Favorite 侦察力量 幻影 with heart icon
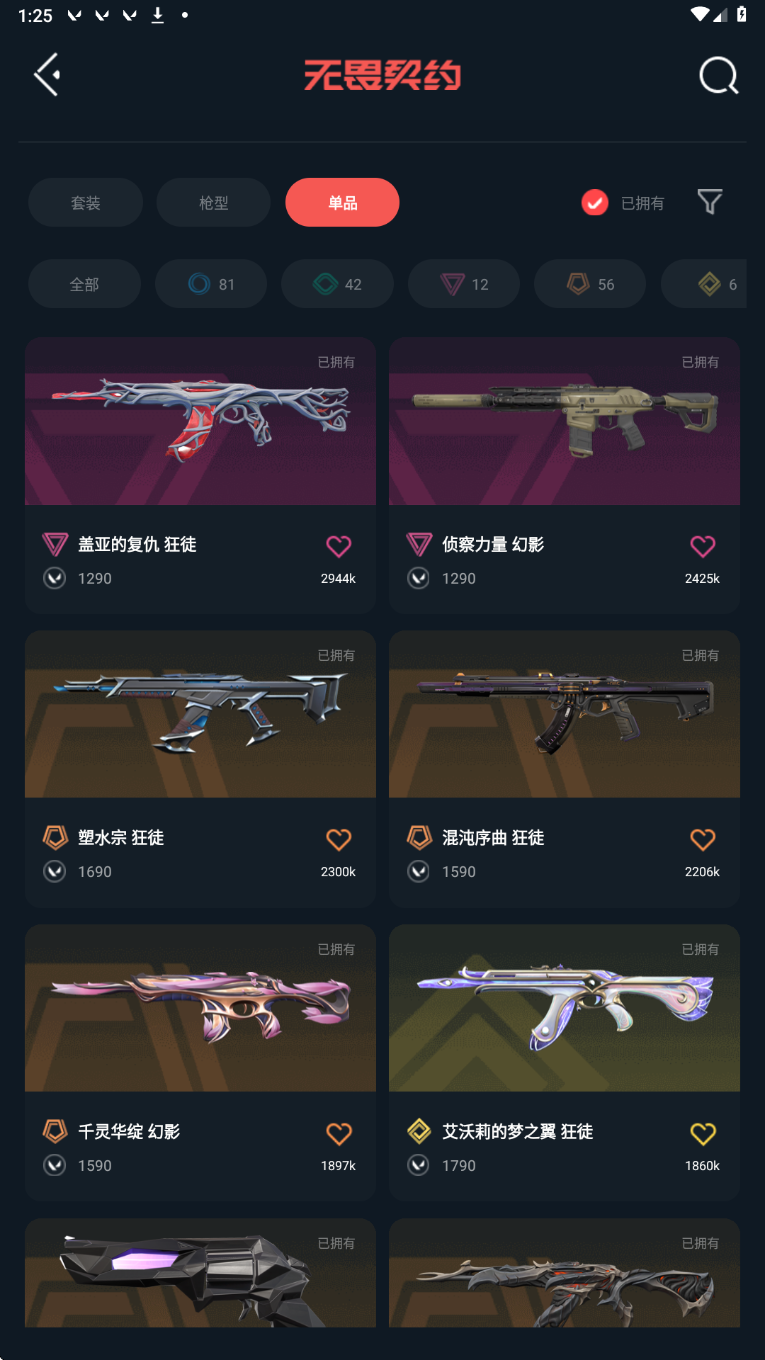 (703, 545)
